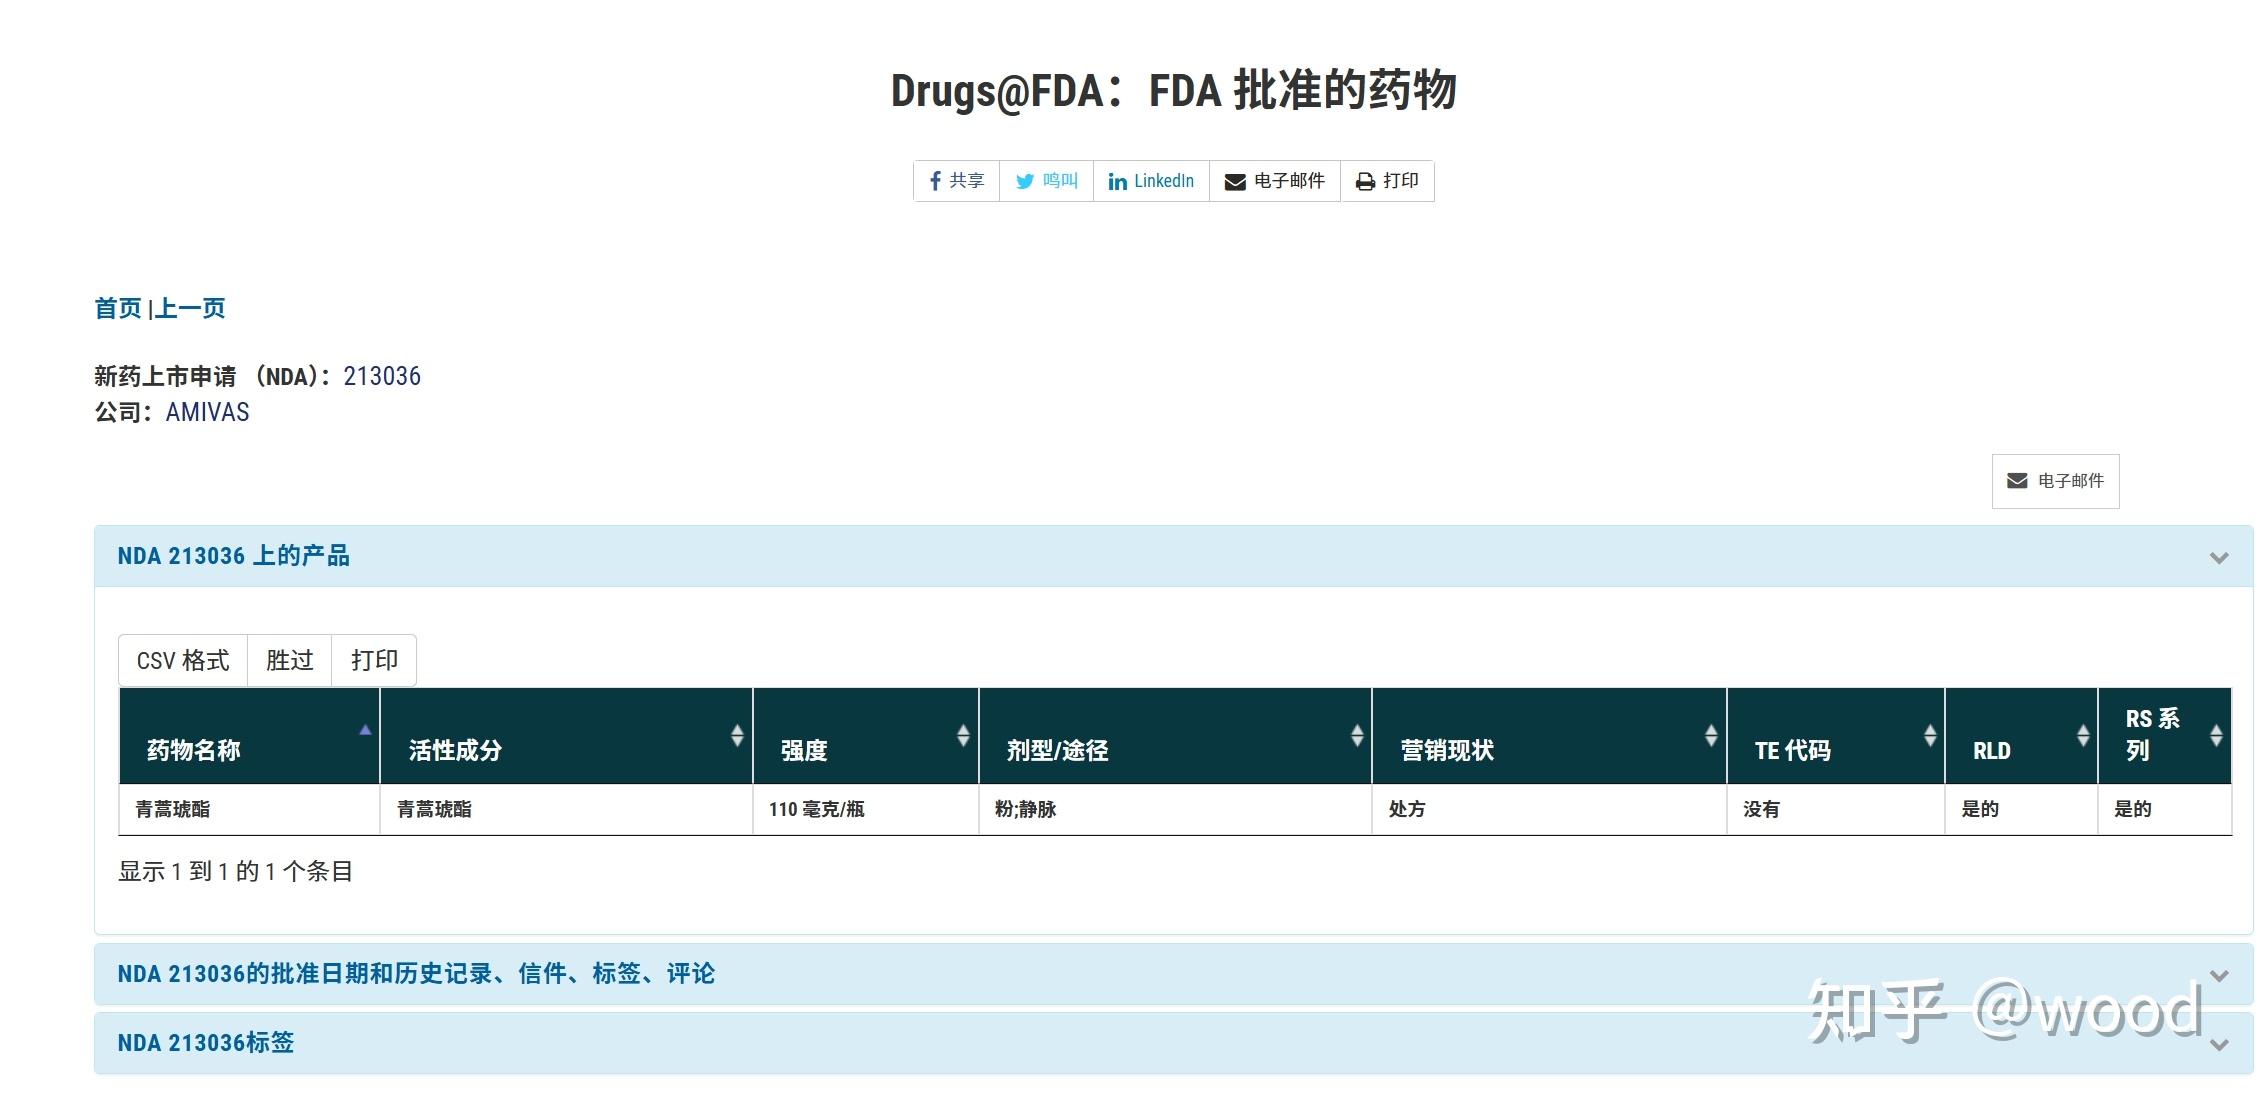Open NDA 213036 上的产品 heading
This screenshot has height=1103, width=2262.
tap(233, 556)
